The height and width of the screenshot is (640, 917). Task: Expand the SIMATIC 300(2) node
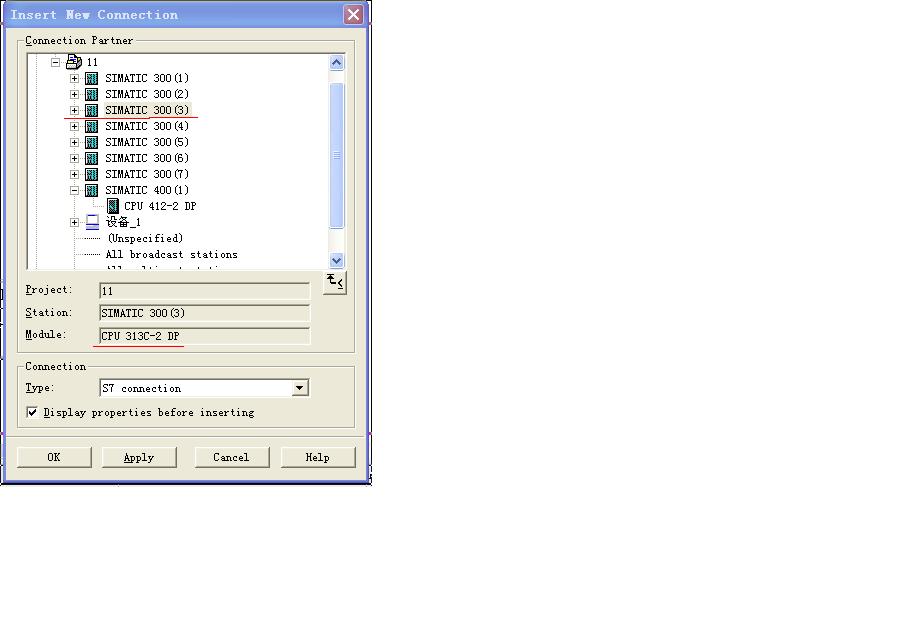pos(74,94)
